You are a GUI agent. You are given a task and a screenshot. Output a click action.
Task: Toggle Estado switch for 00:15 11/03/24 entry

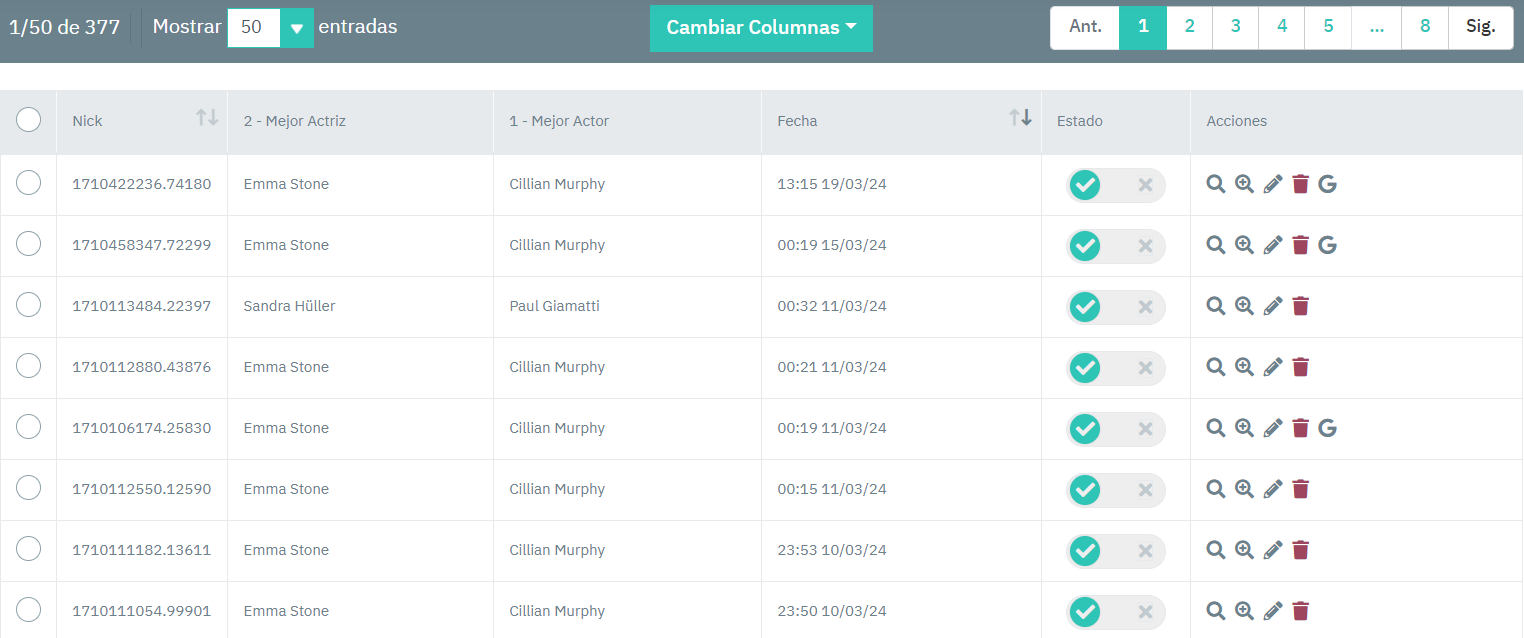tap(1116, 490)
